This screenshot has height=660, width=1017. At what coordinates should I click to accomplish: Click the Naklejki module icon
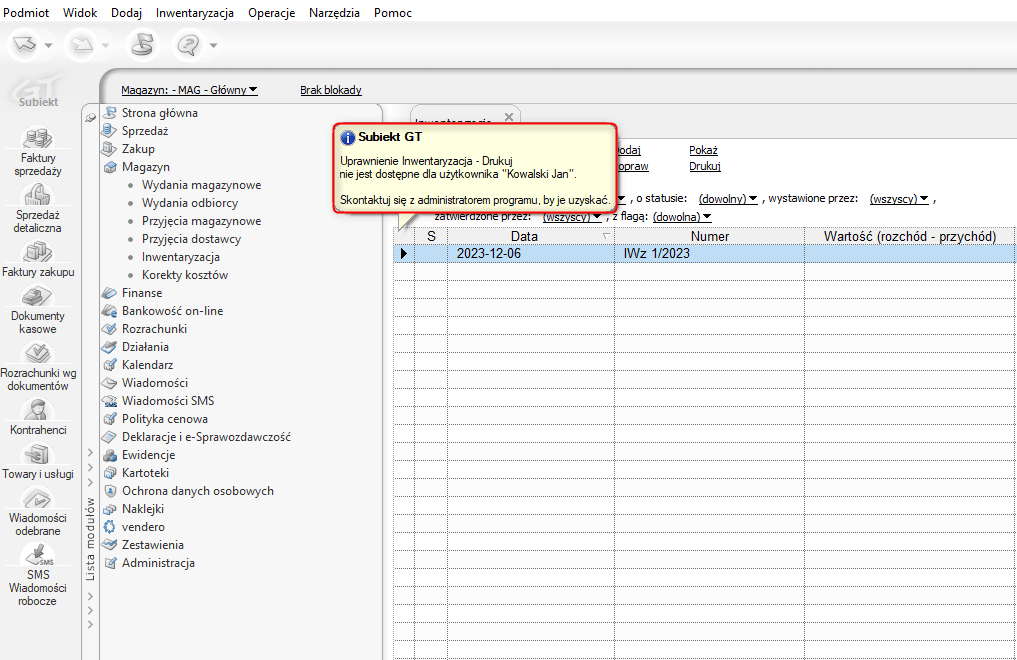pyautogui.click(x=110, y=510)
